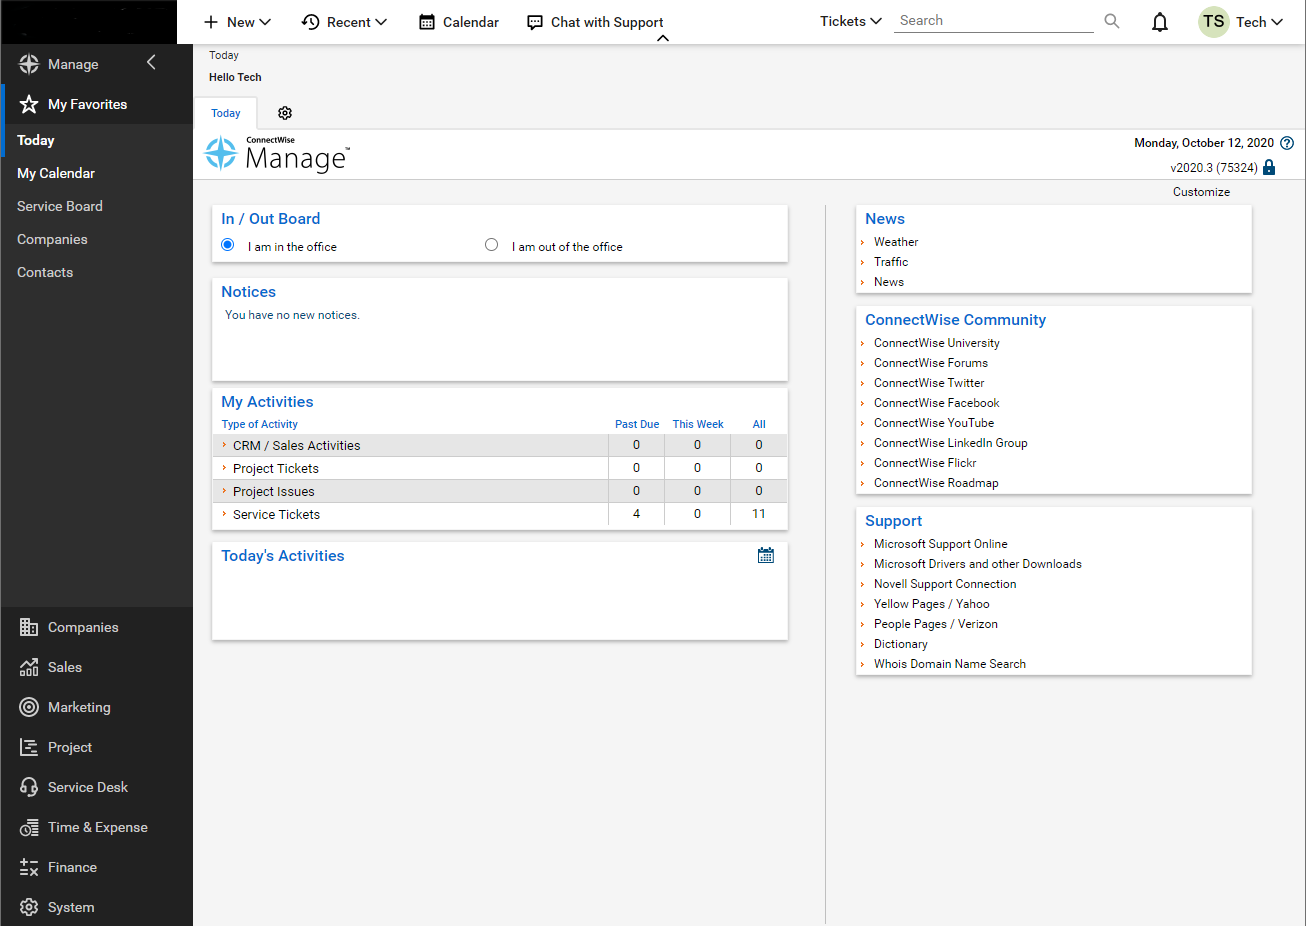This screenshot has width=1306, height=926.
Task: Open the ConnectWise University link
Action: (x=937, y=343)
